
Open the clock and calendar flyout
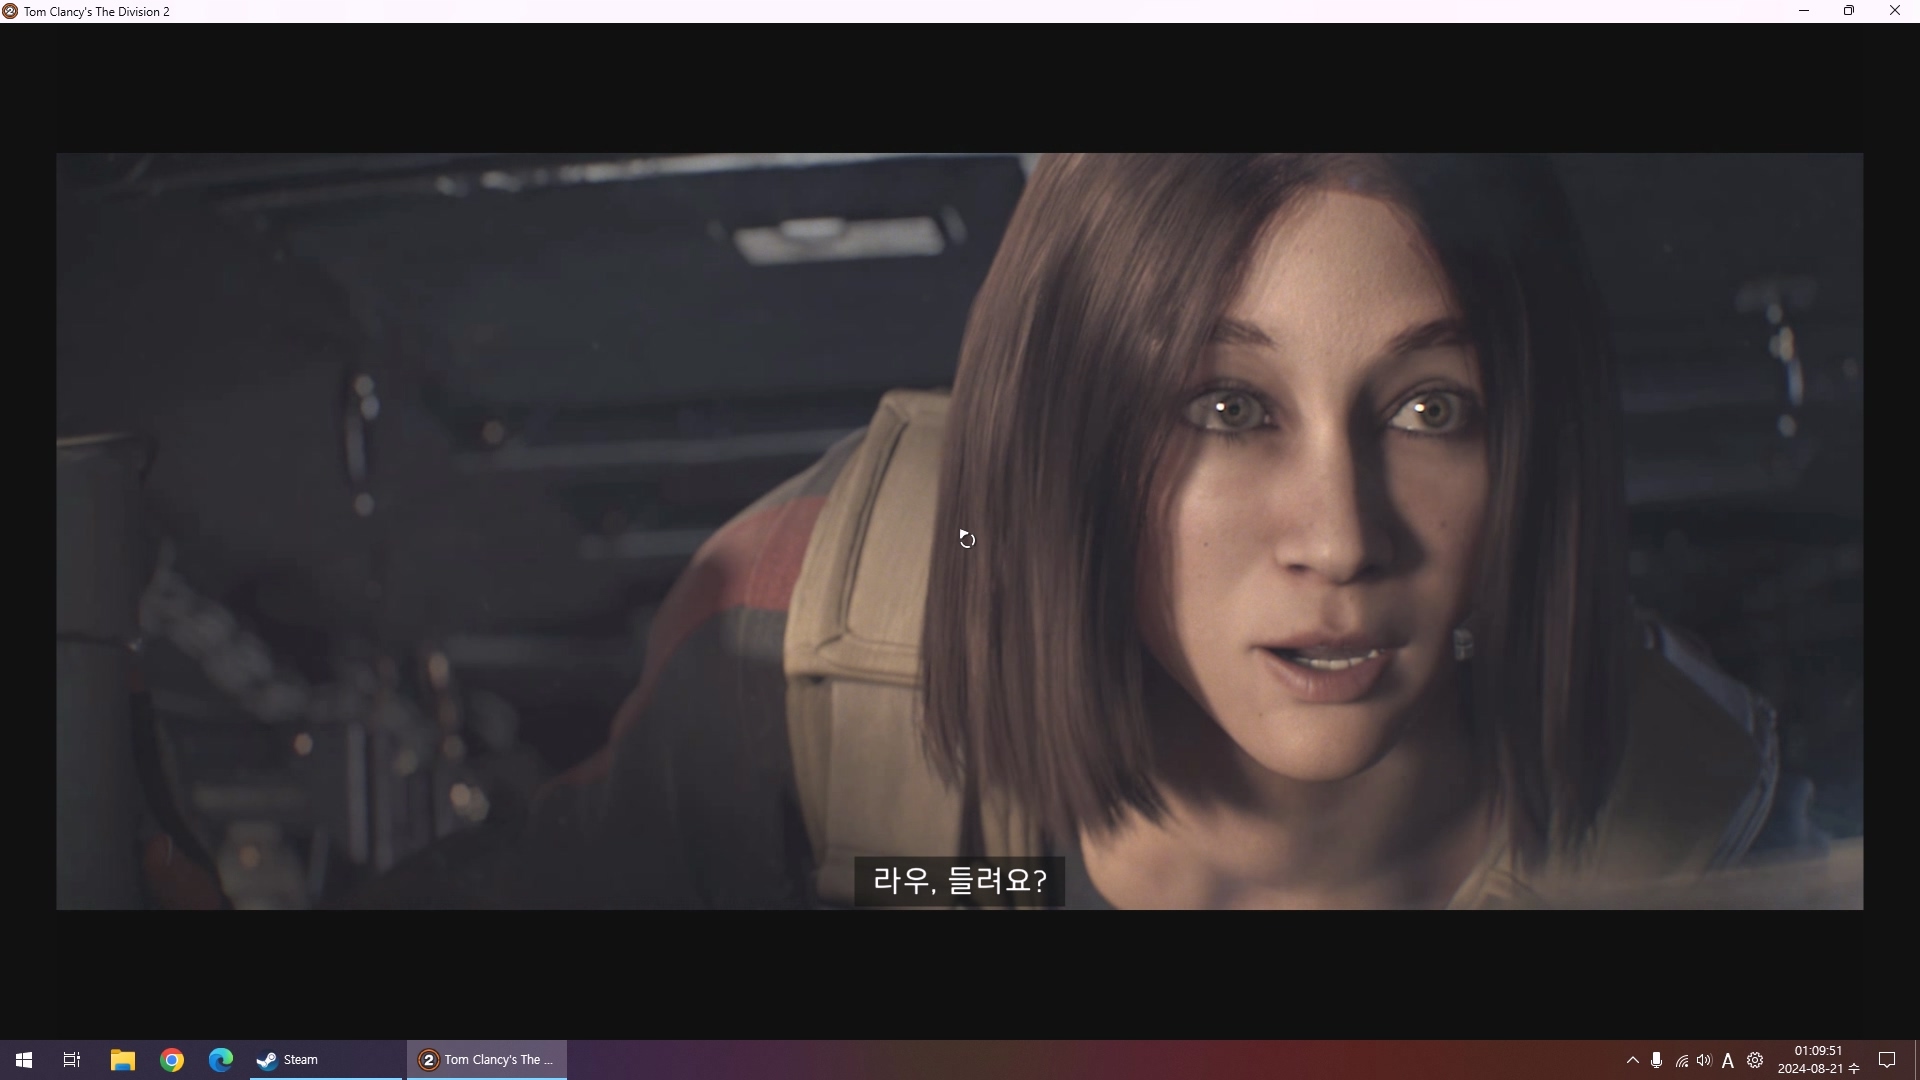coord(1818,1060)
